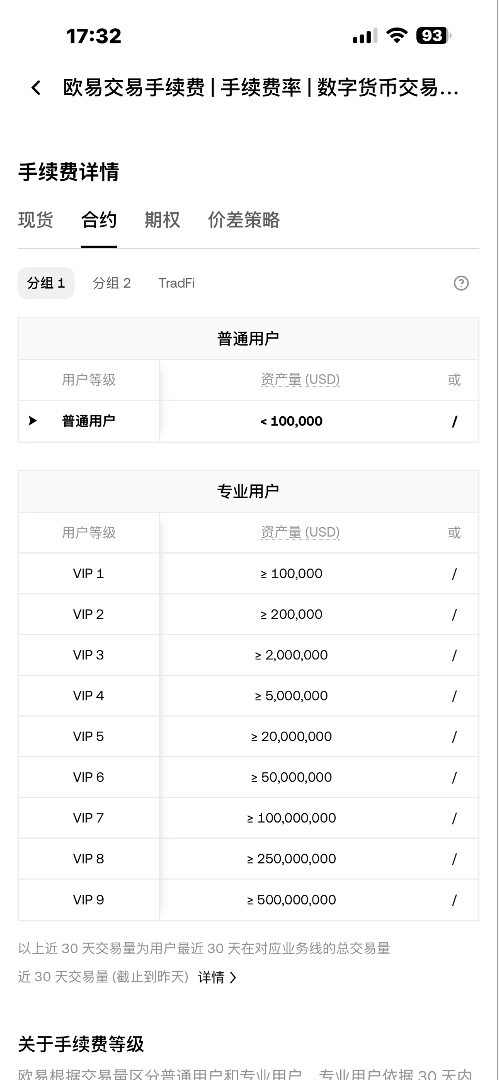
Task: Click the arrow marker beside 普通用户 row
Action: (32, 421)
